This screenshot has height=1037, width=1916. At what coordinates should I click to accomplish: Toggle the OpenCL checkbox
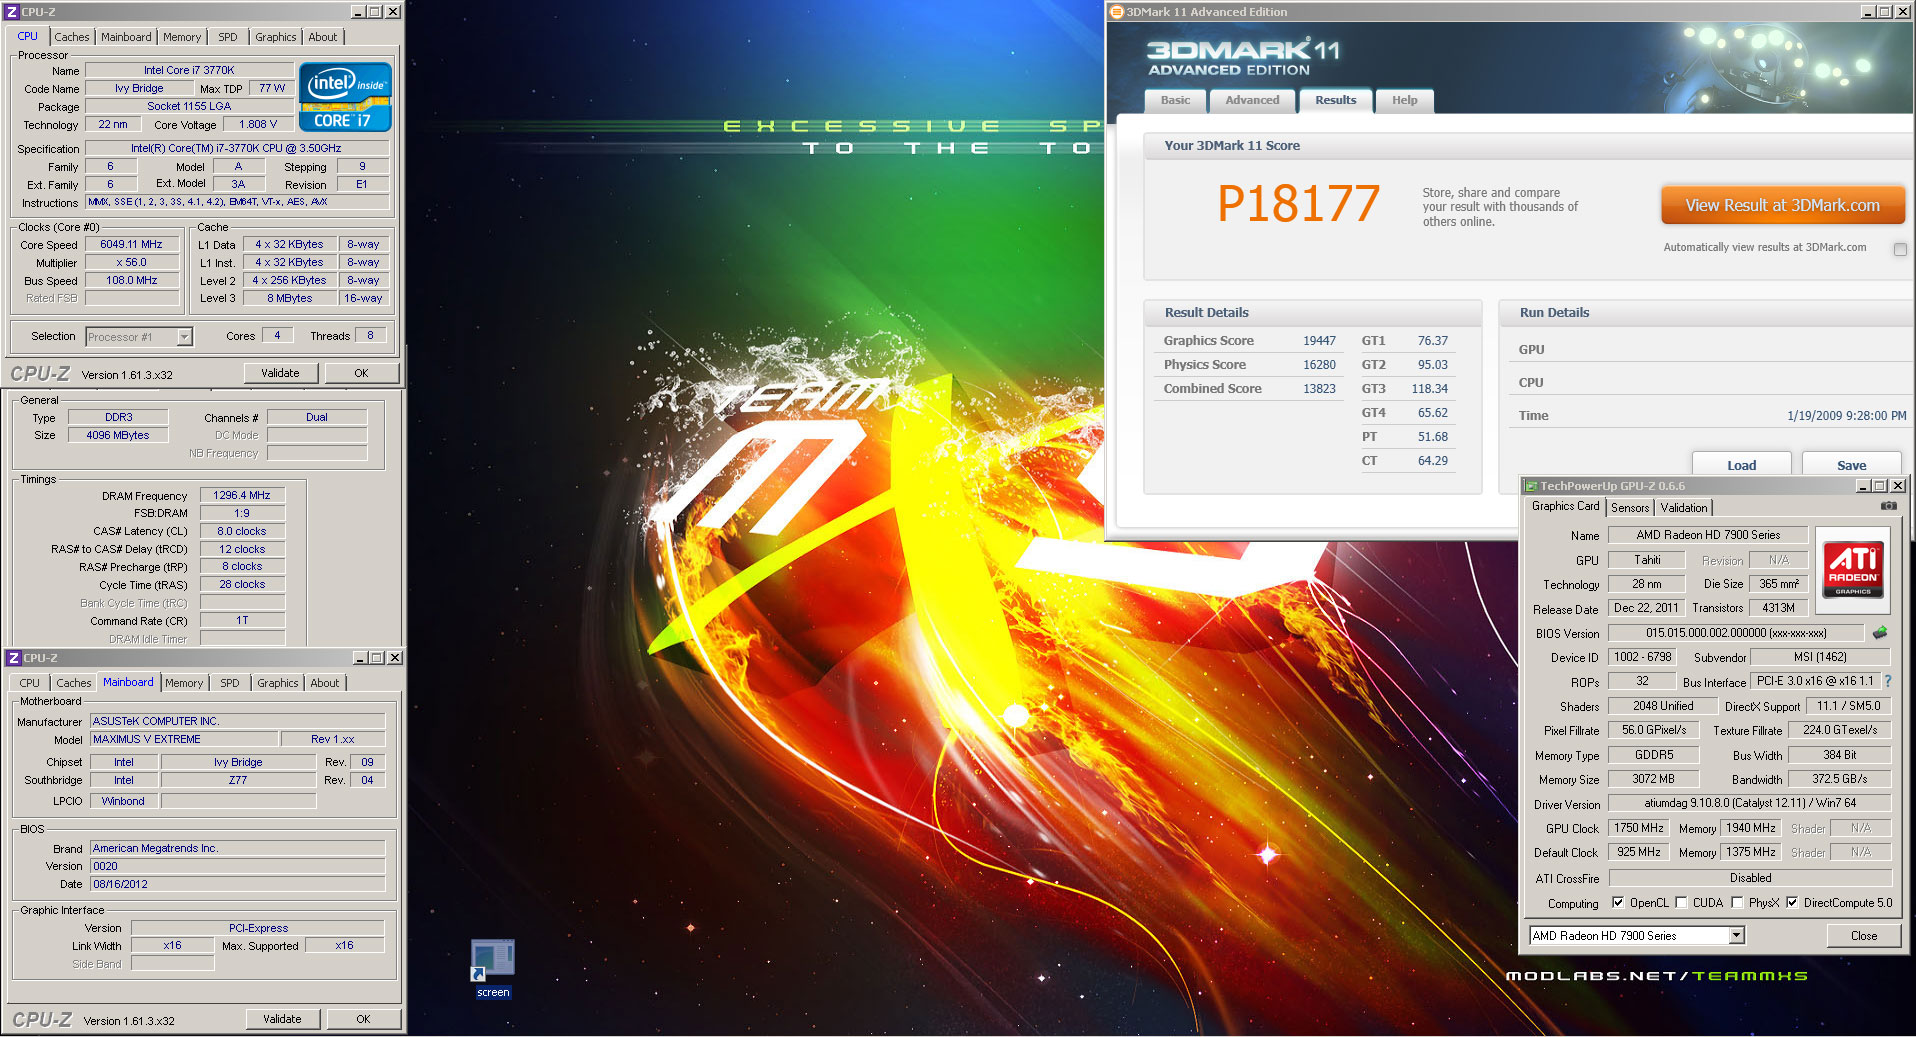1618,902
